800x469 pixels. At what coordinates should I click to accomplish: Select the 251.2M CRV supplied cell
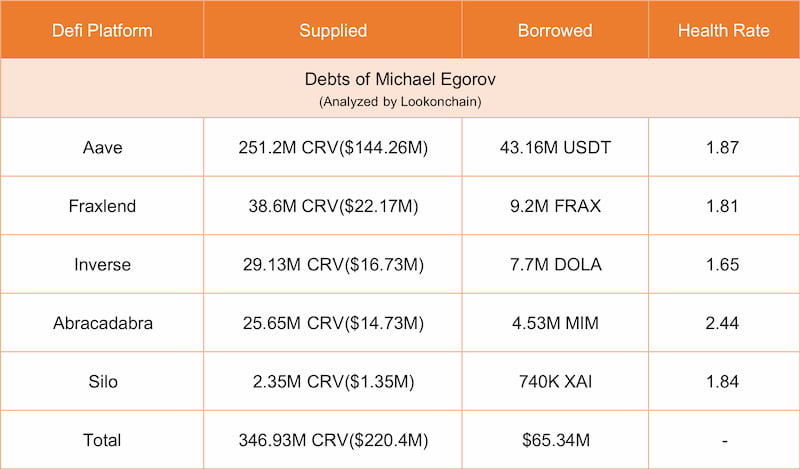pos(332,148)
